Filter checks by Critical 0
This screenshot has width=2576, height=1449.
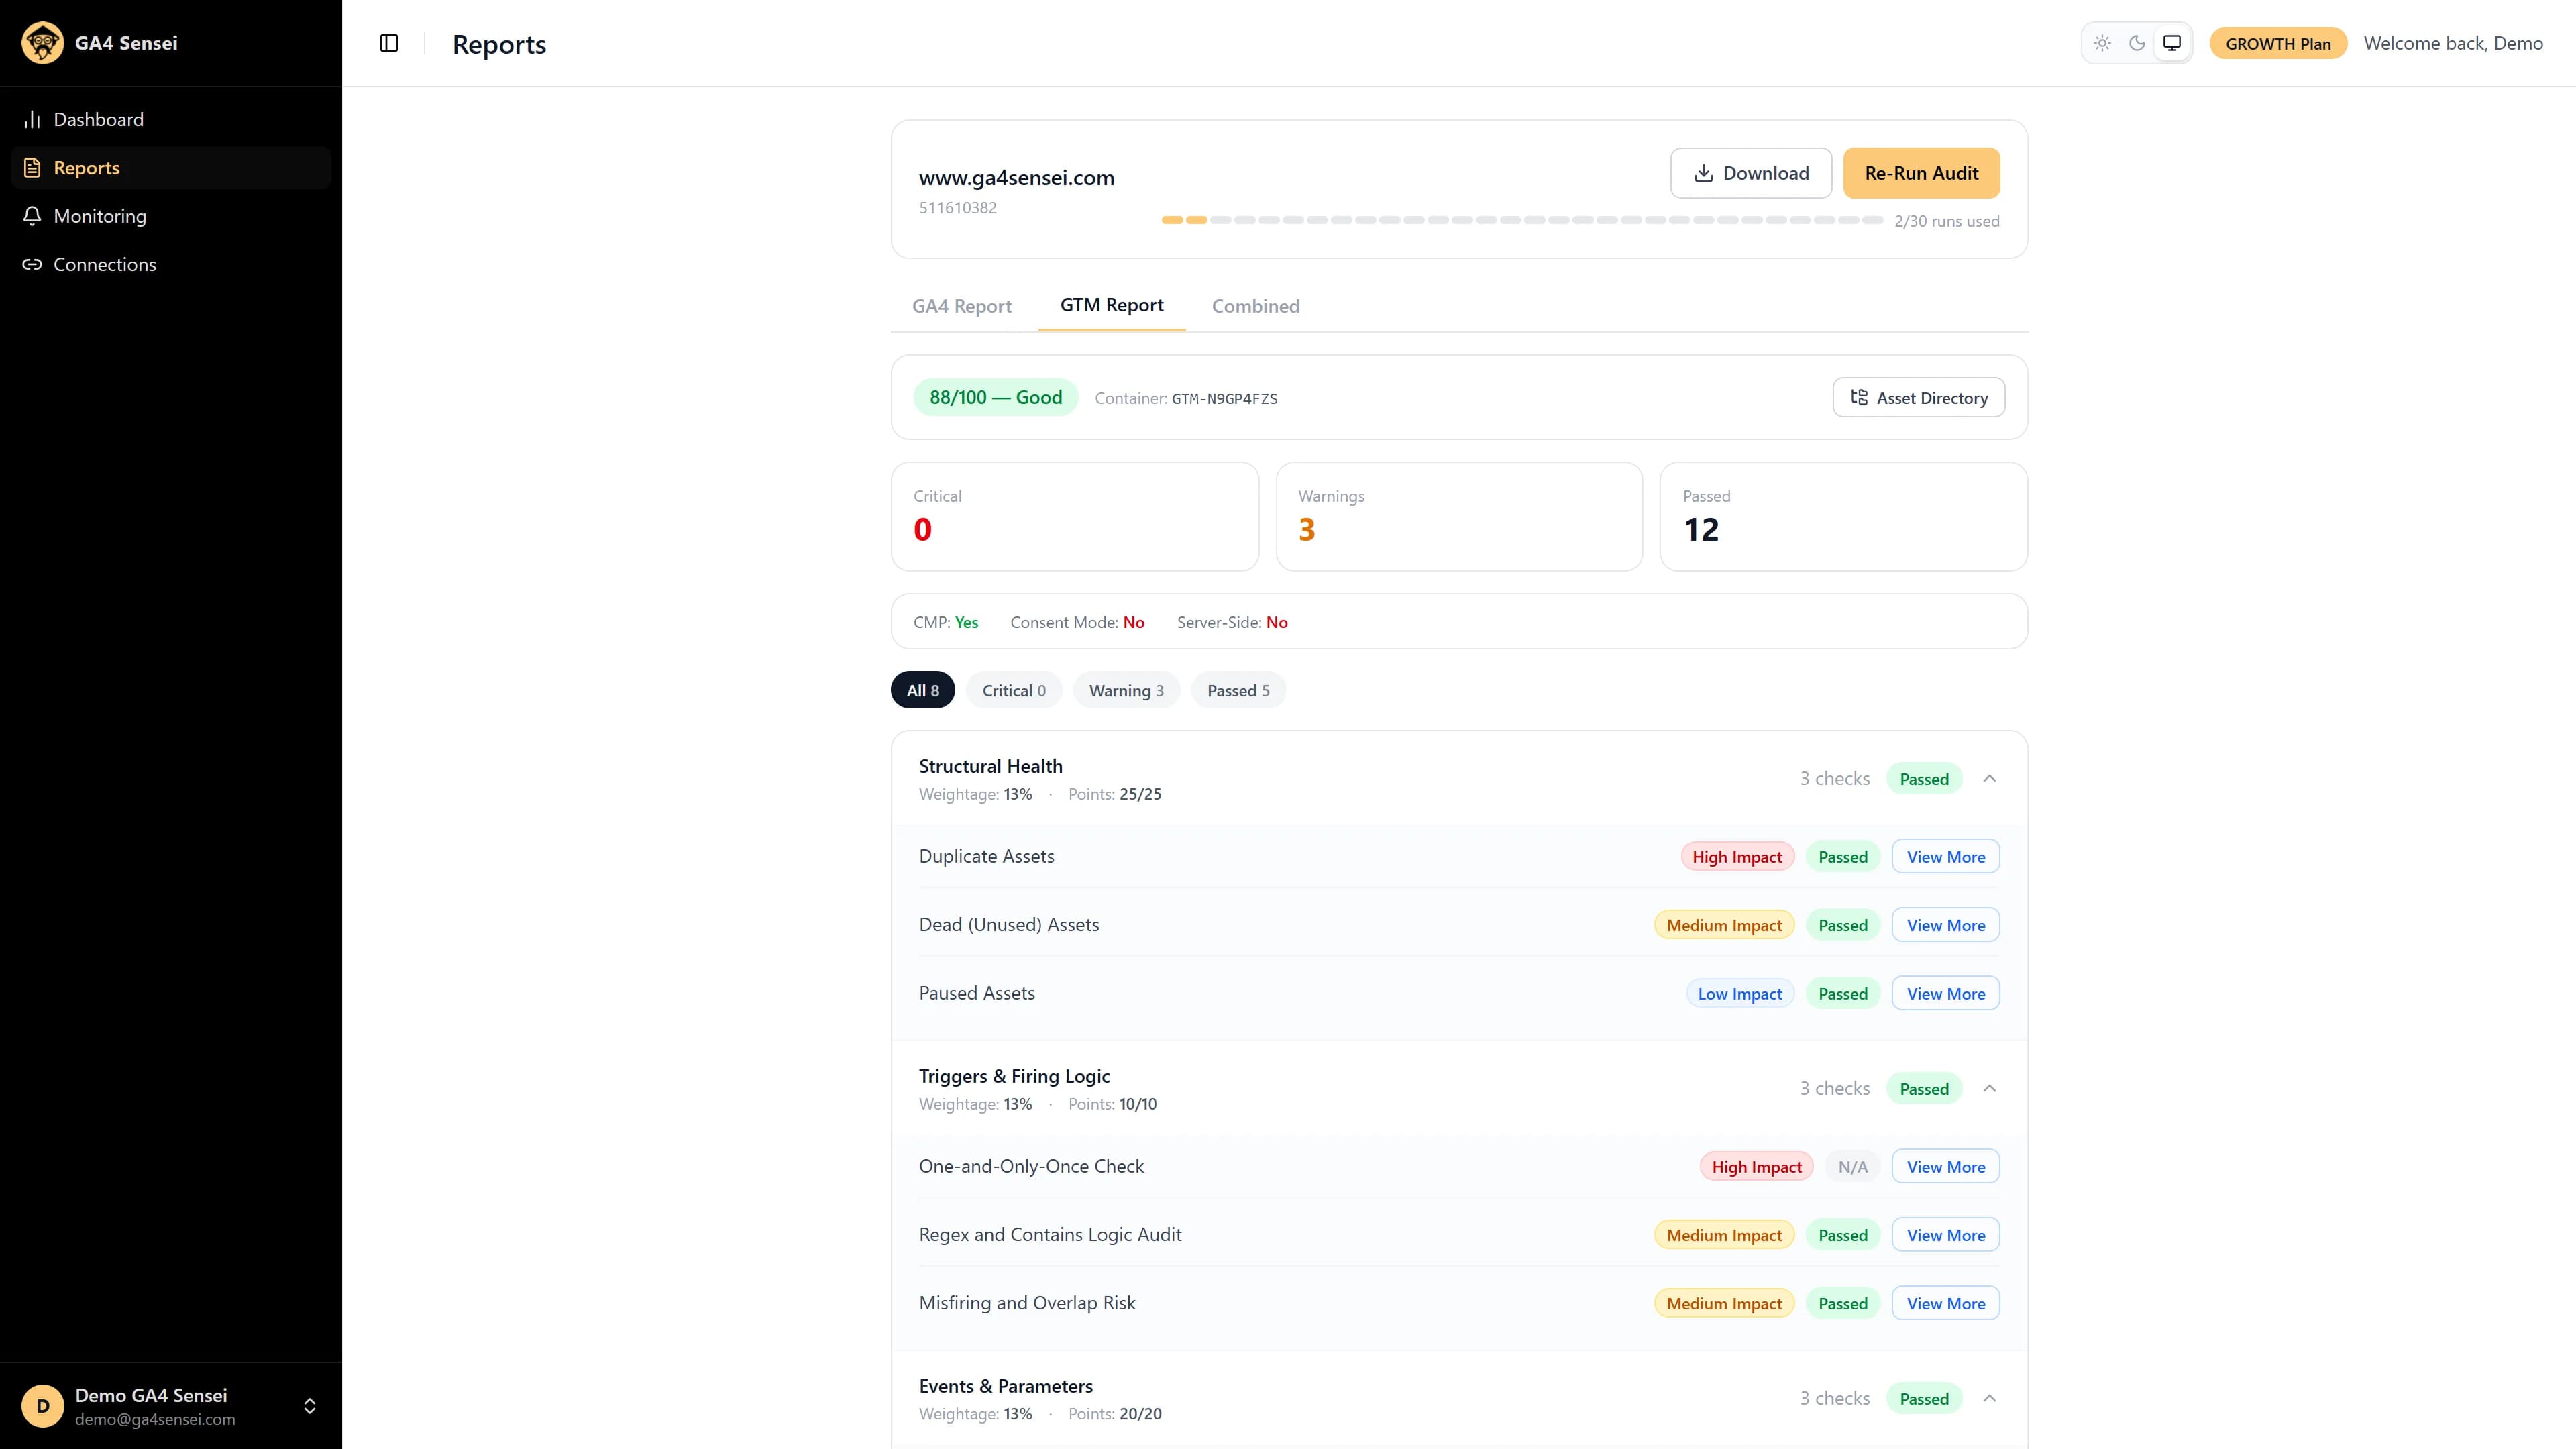(x=1013, y=690)
